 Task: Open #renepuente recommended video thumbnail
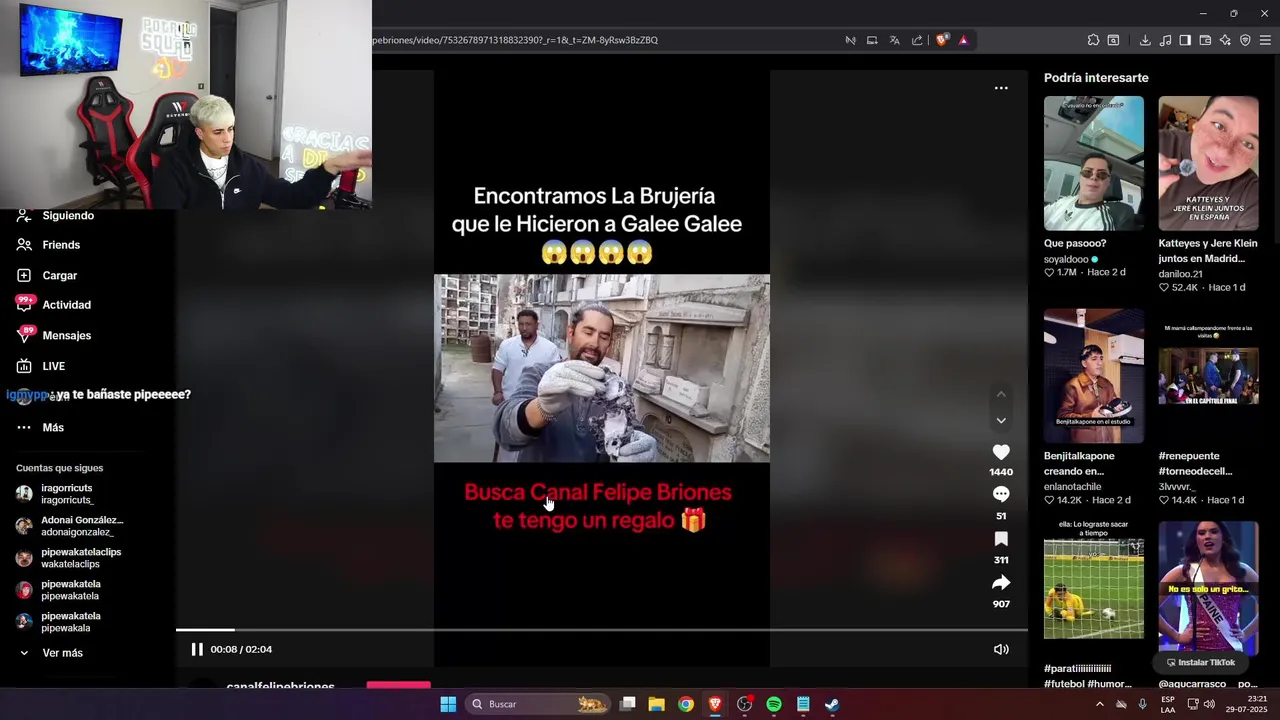(1208, 376)
